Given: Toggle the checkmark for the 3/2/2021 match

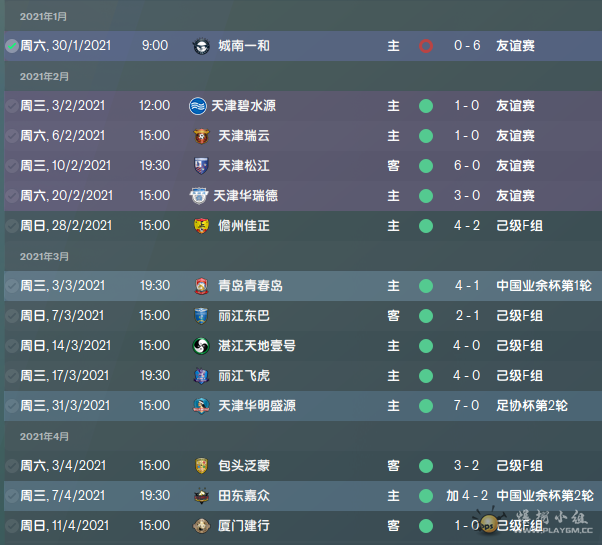Looking at the screenshot, I should point(11,106).
